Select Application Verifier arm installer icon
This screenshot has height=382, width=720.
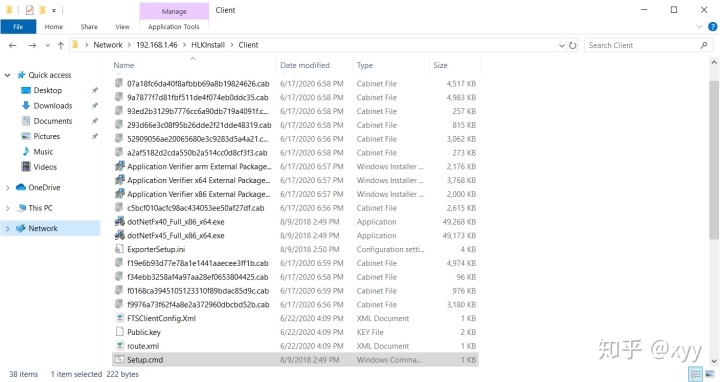coord(119,166)
